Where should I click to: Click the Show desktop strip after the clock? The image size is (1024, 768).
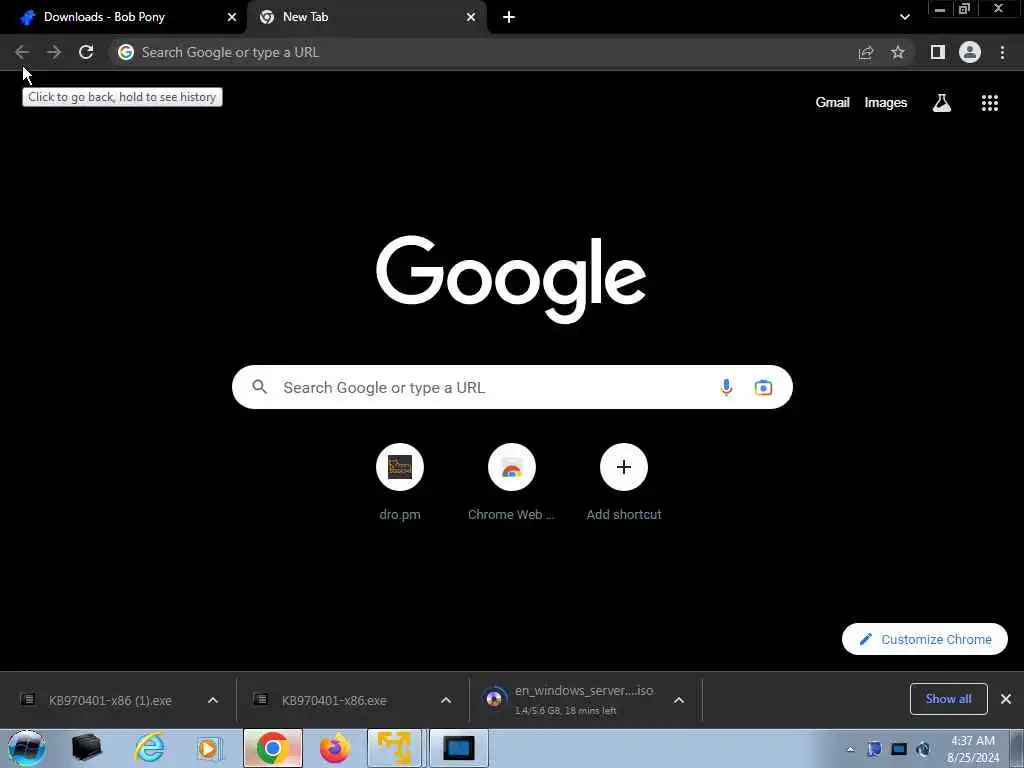coord(1017,749)
